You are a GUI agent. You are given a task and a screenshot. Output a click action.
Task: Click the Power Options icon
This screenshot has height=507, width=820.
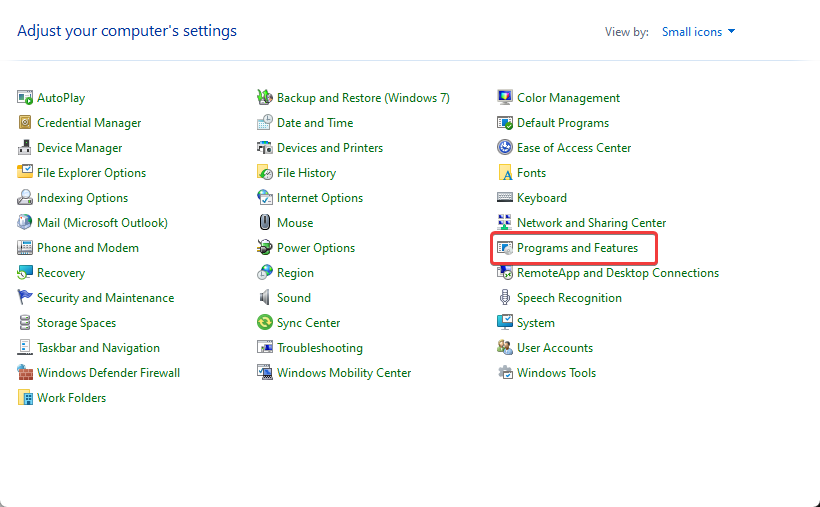[x=265, y=248]
